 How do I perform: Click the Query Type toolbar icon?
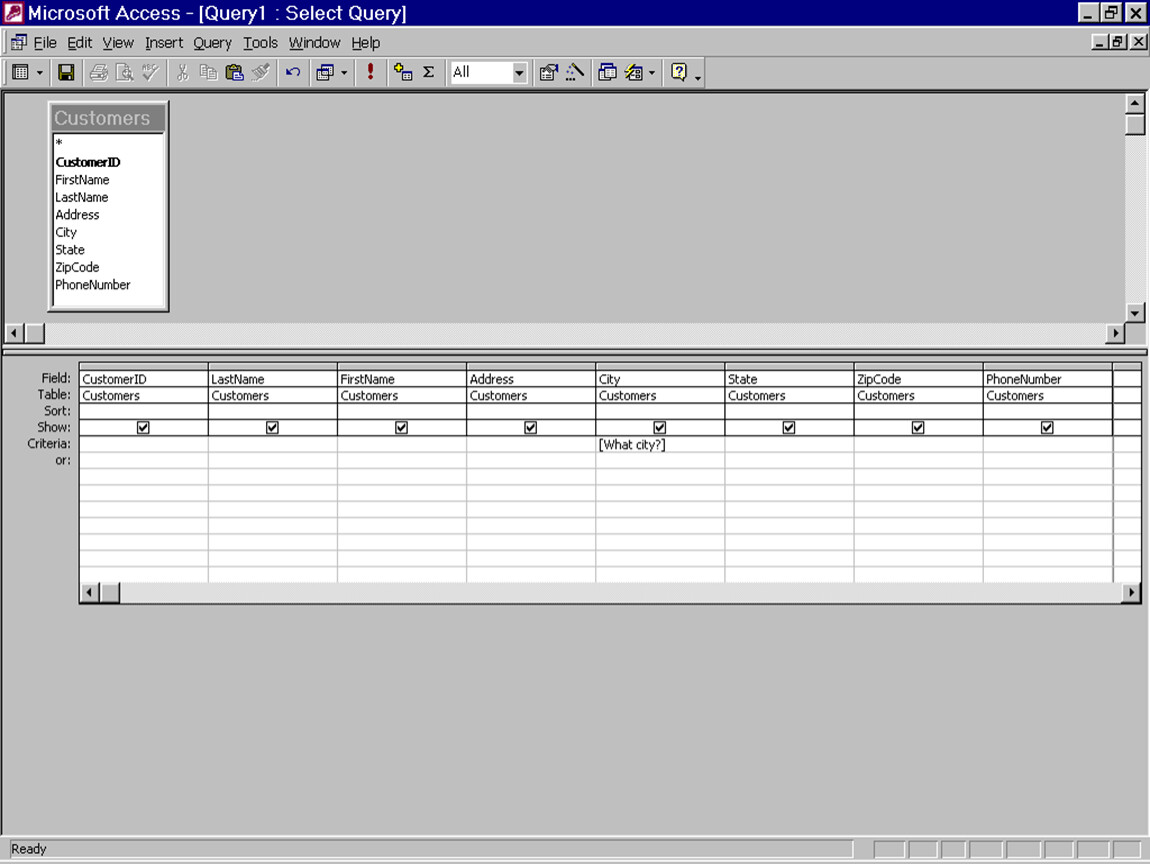point(325,72)
